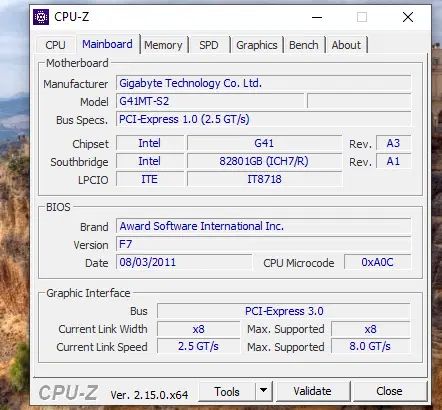Switch to the Bench tab
This screenshot has width=442, height=410.
[304, 45]
